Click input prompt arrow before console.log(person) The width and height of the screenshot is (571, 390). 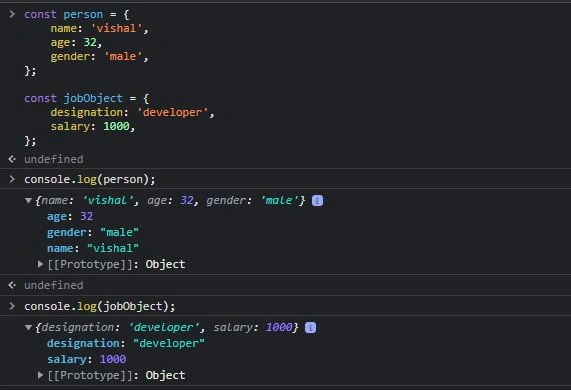pyautogui.click(x=12, y=179)
